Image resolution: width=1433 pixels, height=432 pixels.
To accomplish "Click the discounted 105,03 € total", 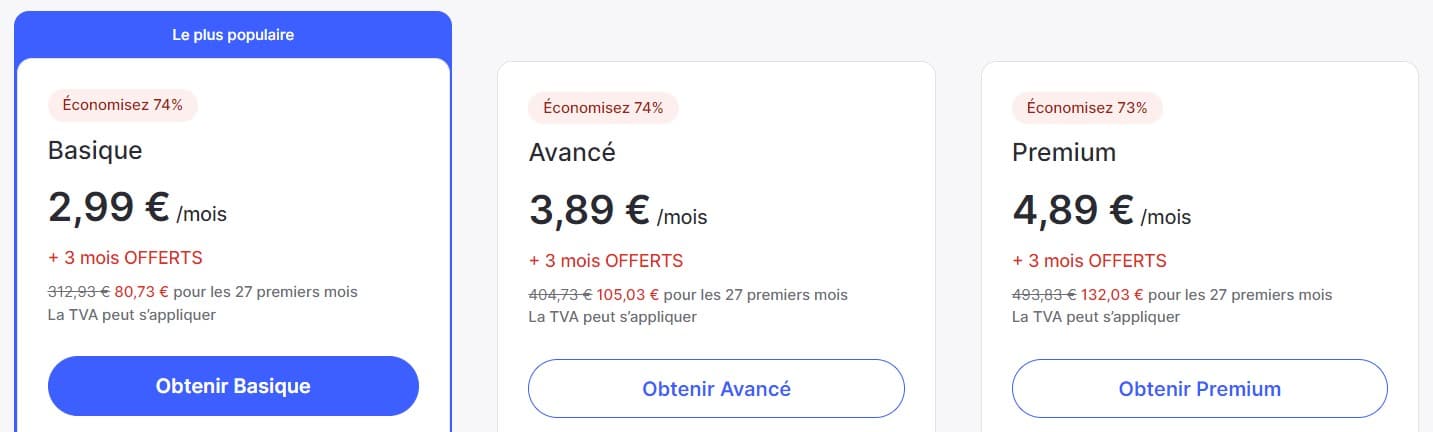I will point(628,295).
